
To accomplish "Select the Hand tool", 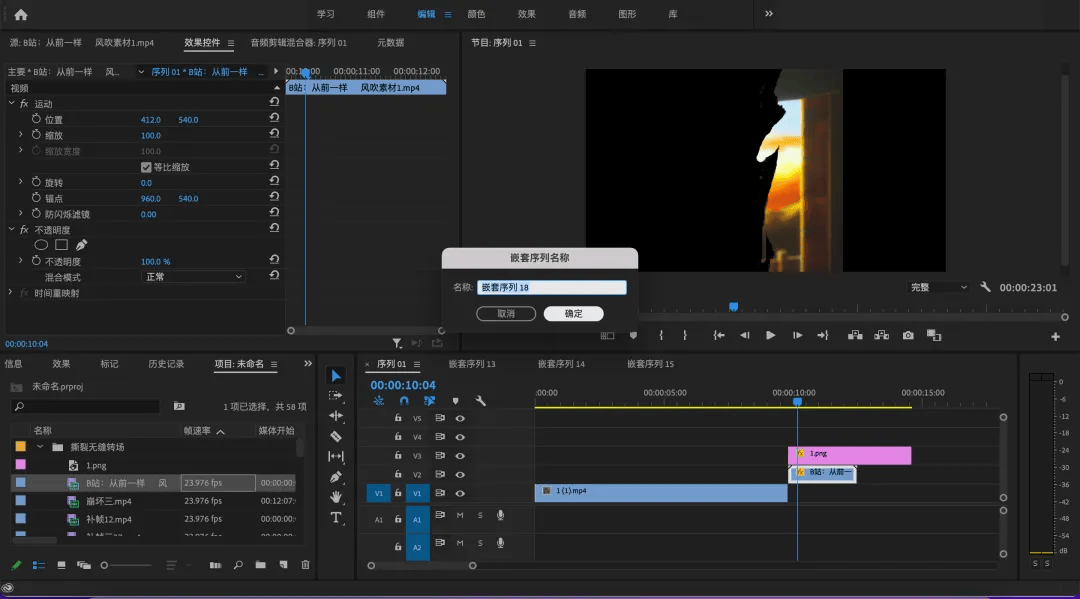I will pos(336,496).
